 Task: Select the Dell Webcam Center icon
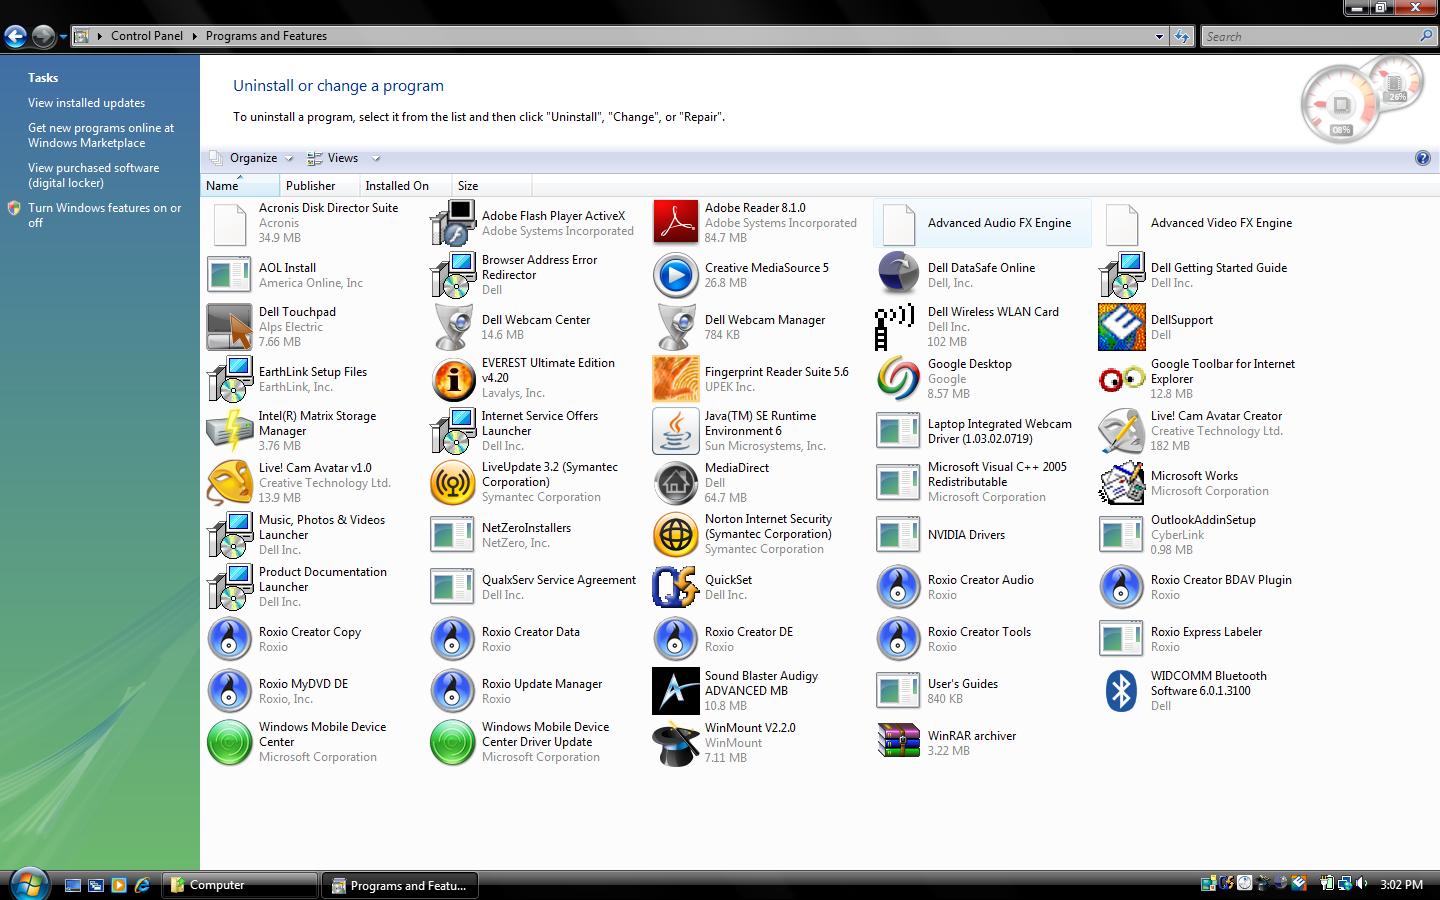(452, 327)
